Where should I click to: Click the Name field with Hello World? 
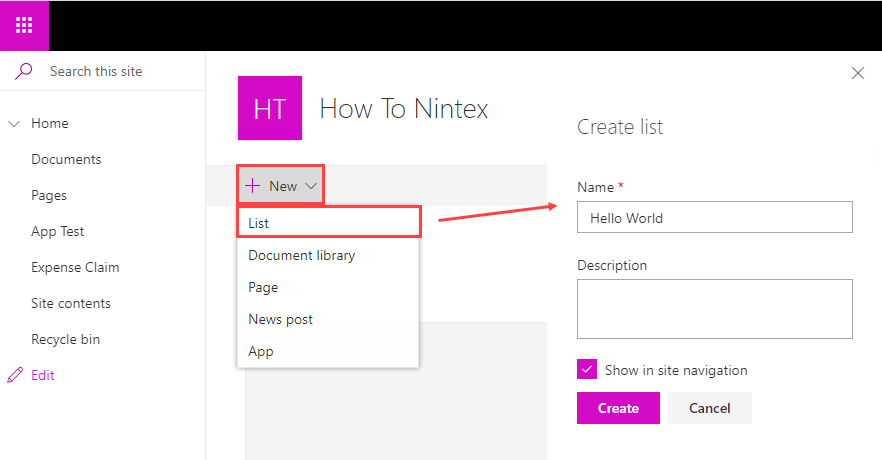coord(714,217)
